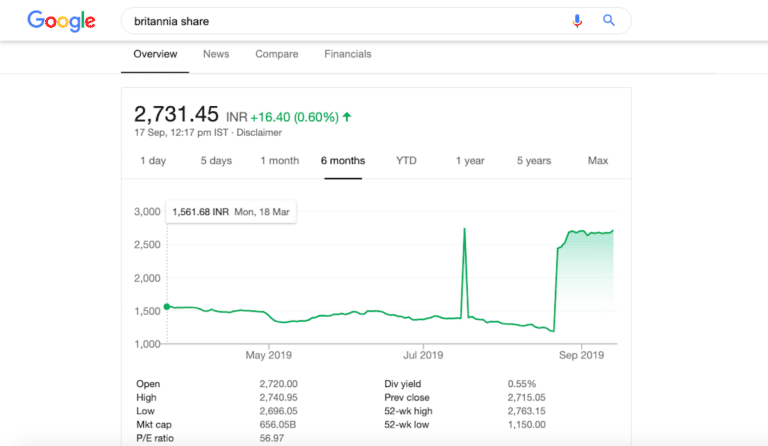Click the Sep 2019 axis label

click(x=581, y=355)
